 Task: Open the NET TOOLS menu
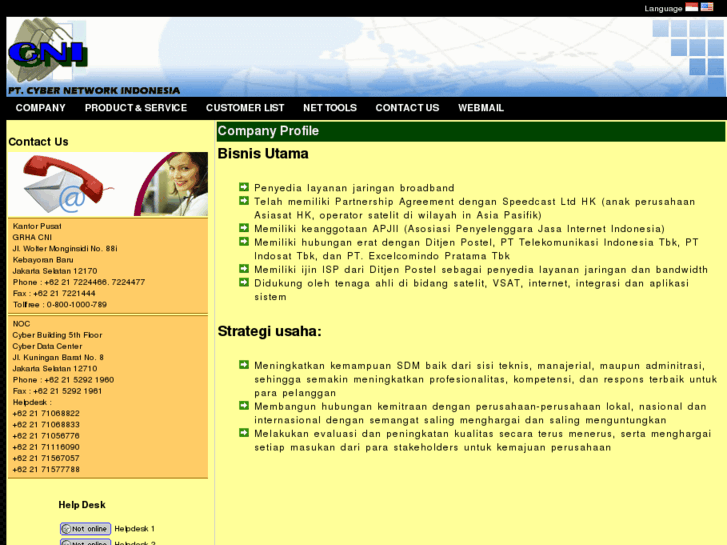[x=330, y=108]
